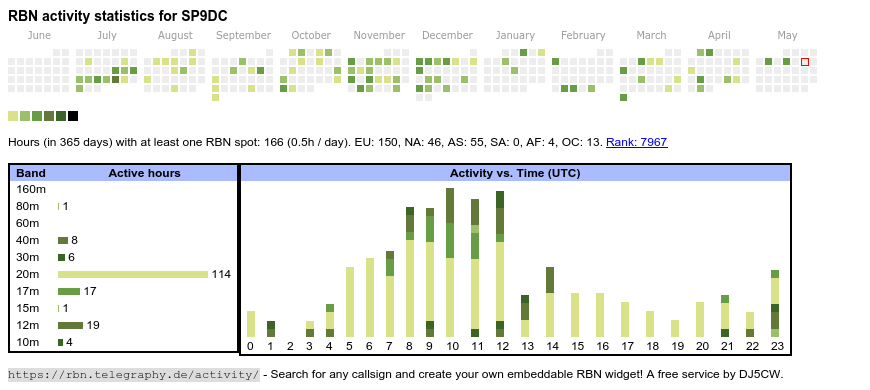Click the 40m band bar showing 8 hours
The image size is (870, 390).
point(63,241)
